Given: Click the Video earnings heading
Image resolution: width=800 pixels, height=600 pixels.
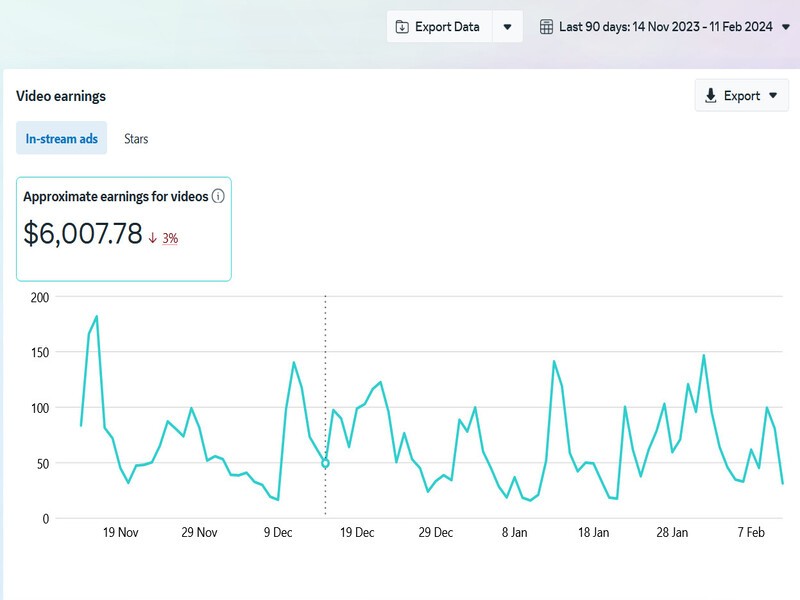Looking at the screenshot, I should (x=61, y=96).
